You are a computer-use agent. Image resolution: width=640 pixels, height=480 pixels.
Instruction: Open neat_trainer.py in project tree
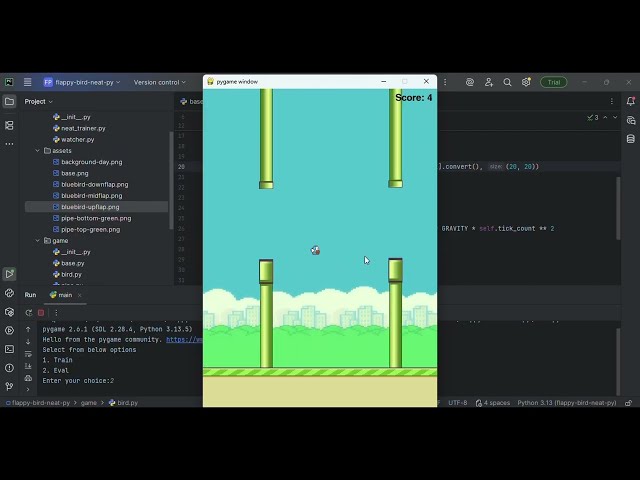(79, 128)
